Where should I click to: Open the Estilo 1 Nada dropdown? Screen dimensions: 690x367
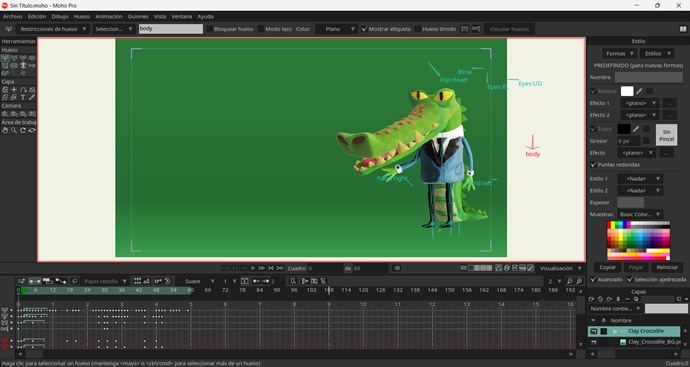coord(640,179)
